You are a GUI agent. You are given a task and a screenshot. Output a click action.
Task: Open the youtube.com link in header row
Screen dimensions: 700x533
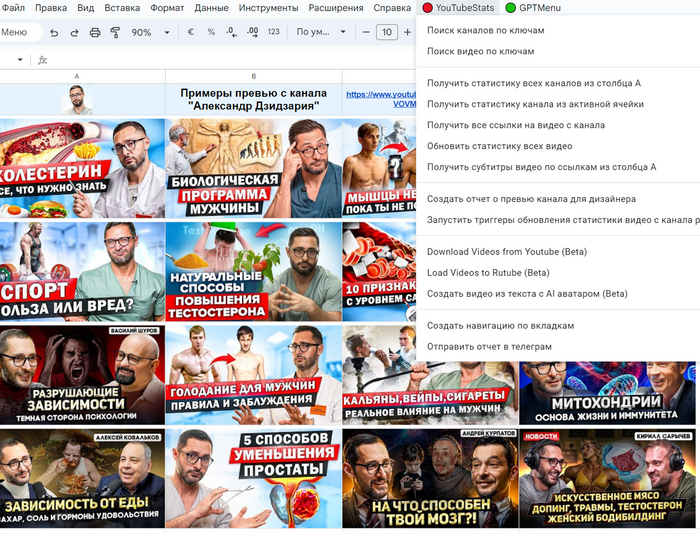(381, 99)
